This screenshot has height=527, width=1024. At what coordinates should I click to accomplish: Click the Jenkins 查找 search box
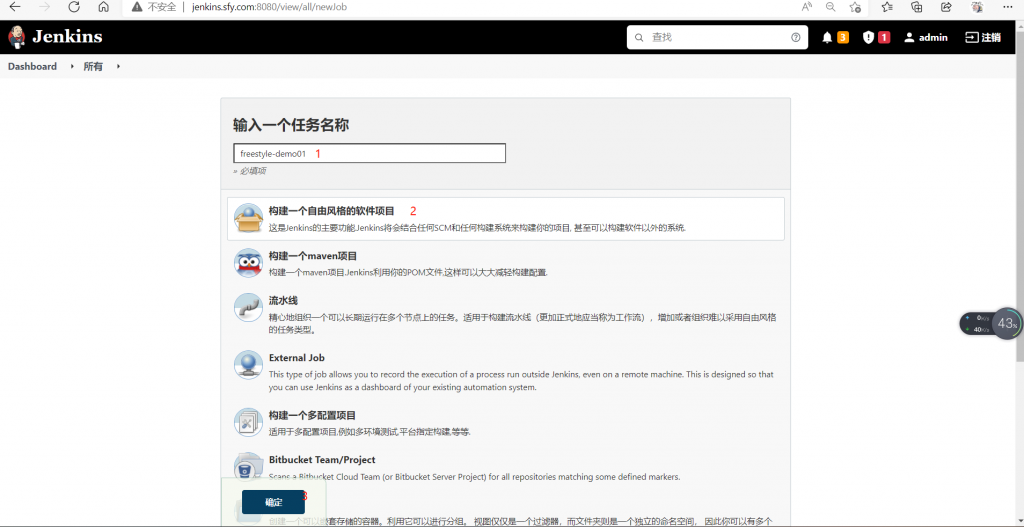point(717,37)
